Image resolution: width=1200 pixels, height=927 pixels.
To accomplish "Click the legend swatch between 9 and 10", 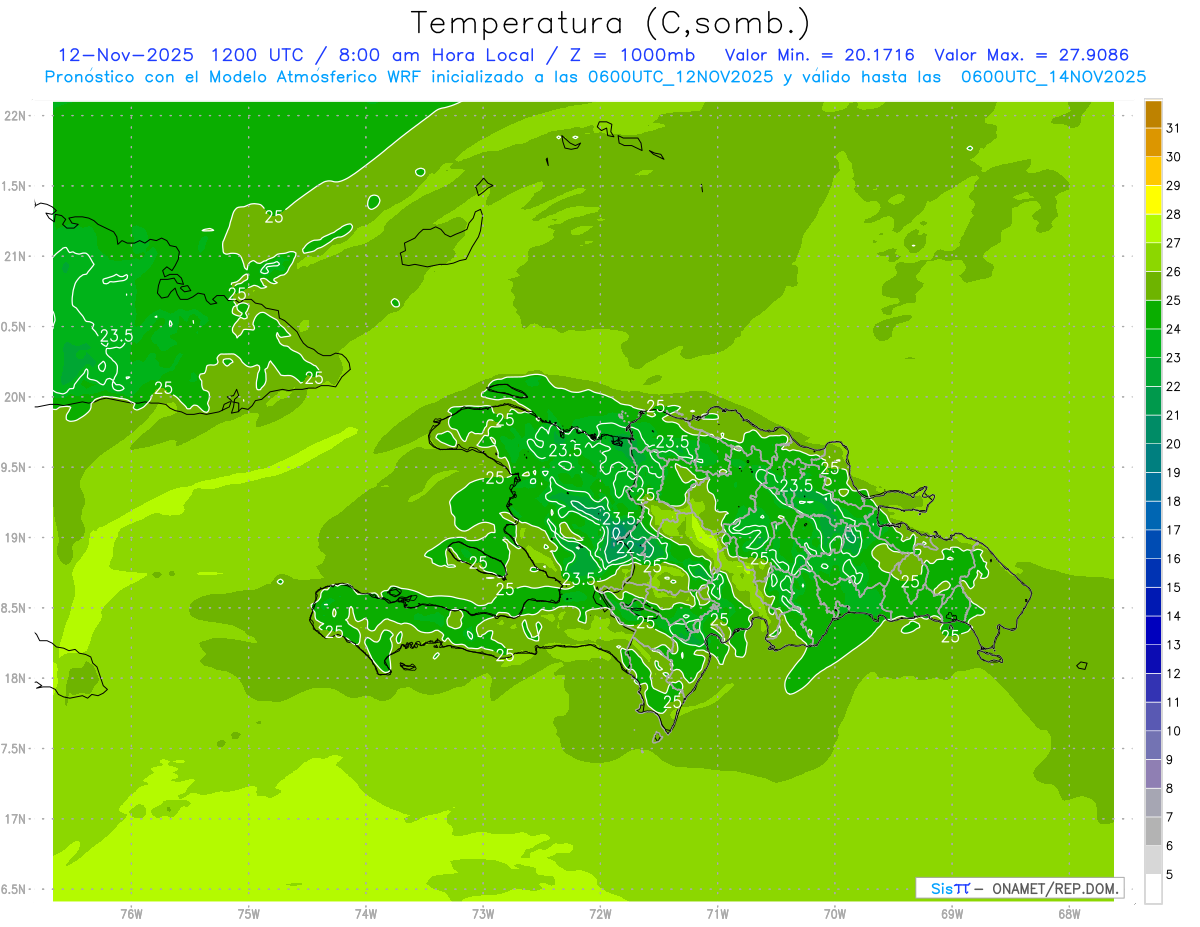I will point(1153,746).
